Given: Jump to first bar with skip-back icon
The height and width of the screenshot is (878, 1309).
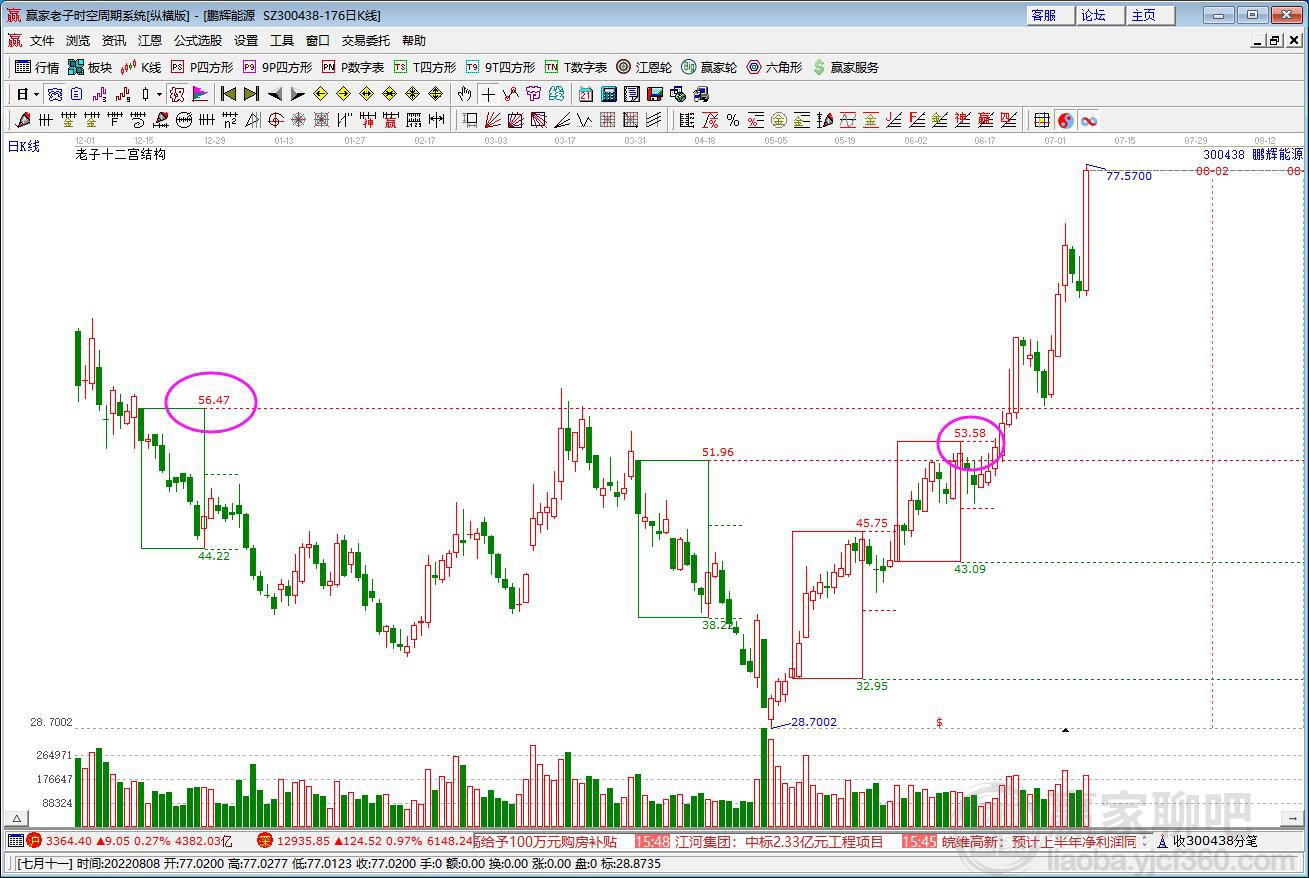Looking at the screenshot, I should point(228,94).
